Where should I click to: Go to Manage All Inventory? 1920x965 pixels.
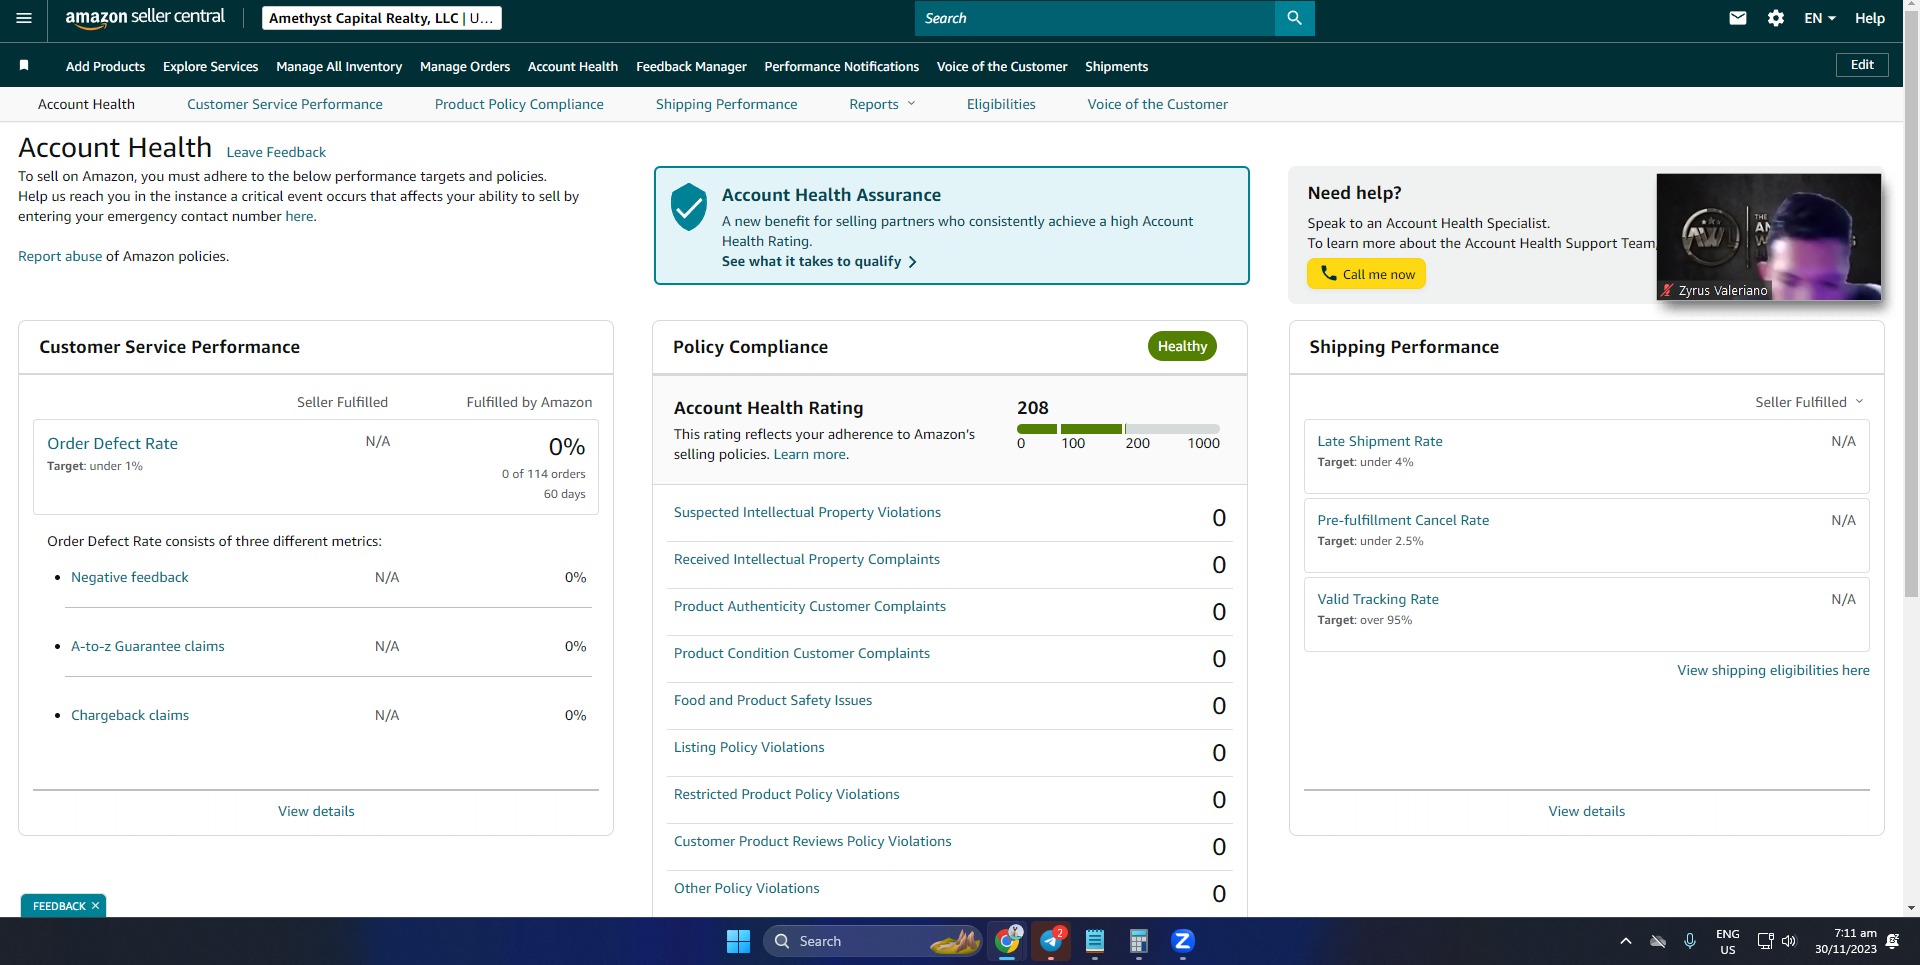[339, 66]
